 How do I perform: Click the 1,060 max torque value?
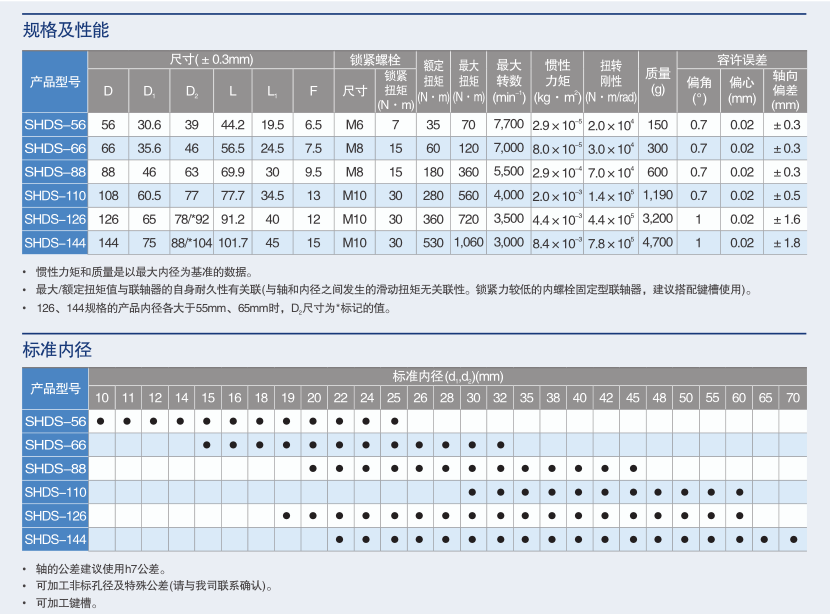point(468,243)
